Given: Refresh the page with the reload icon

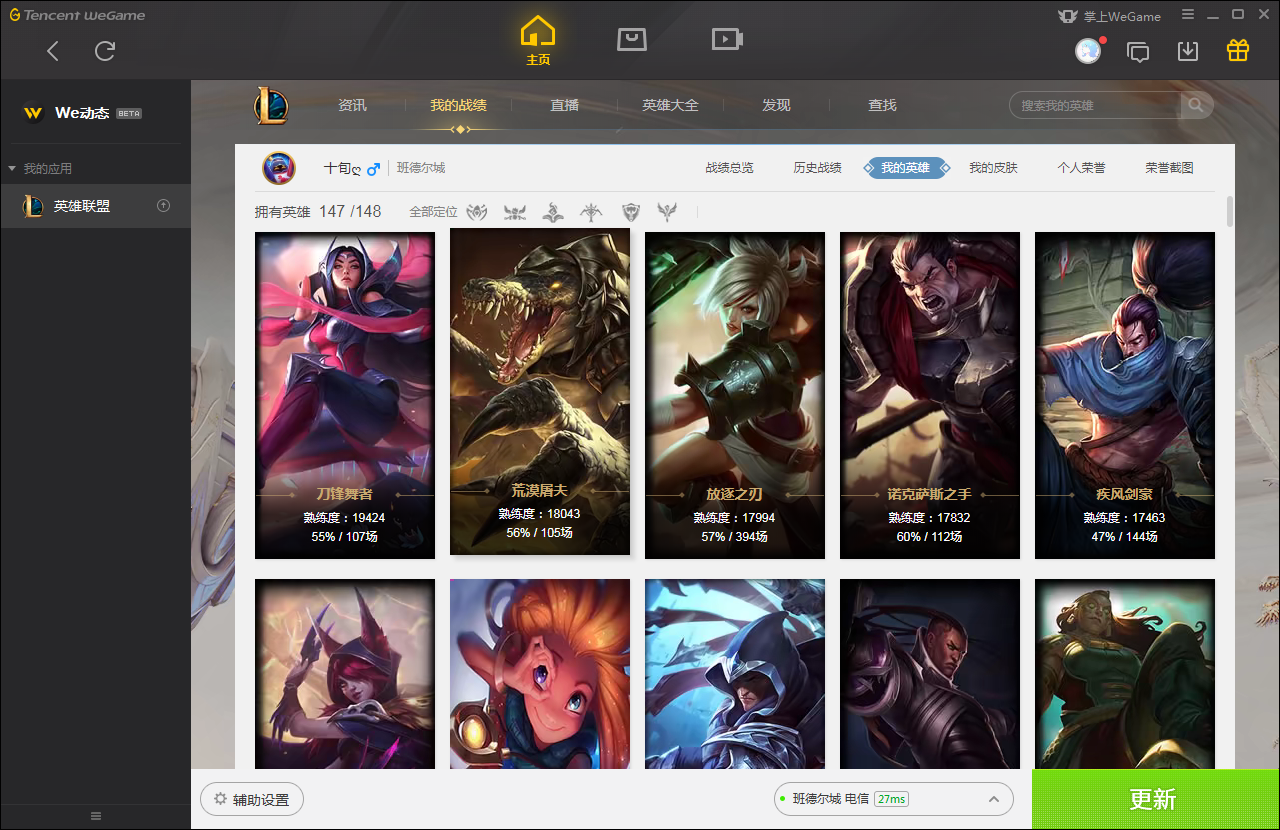Looking at the screenshot, I should pos(105,51).
